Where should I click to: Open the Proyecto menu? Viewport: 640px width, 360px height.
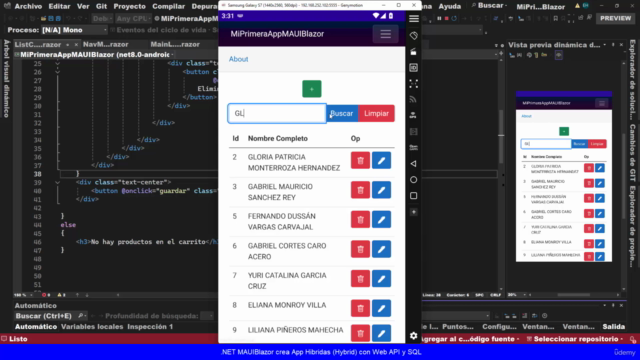coord(129,6)
